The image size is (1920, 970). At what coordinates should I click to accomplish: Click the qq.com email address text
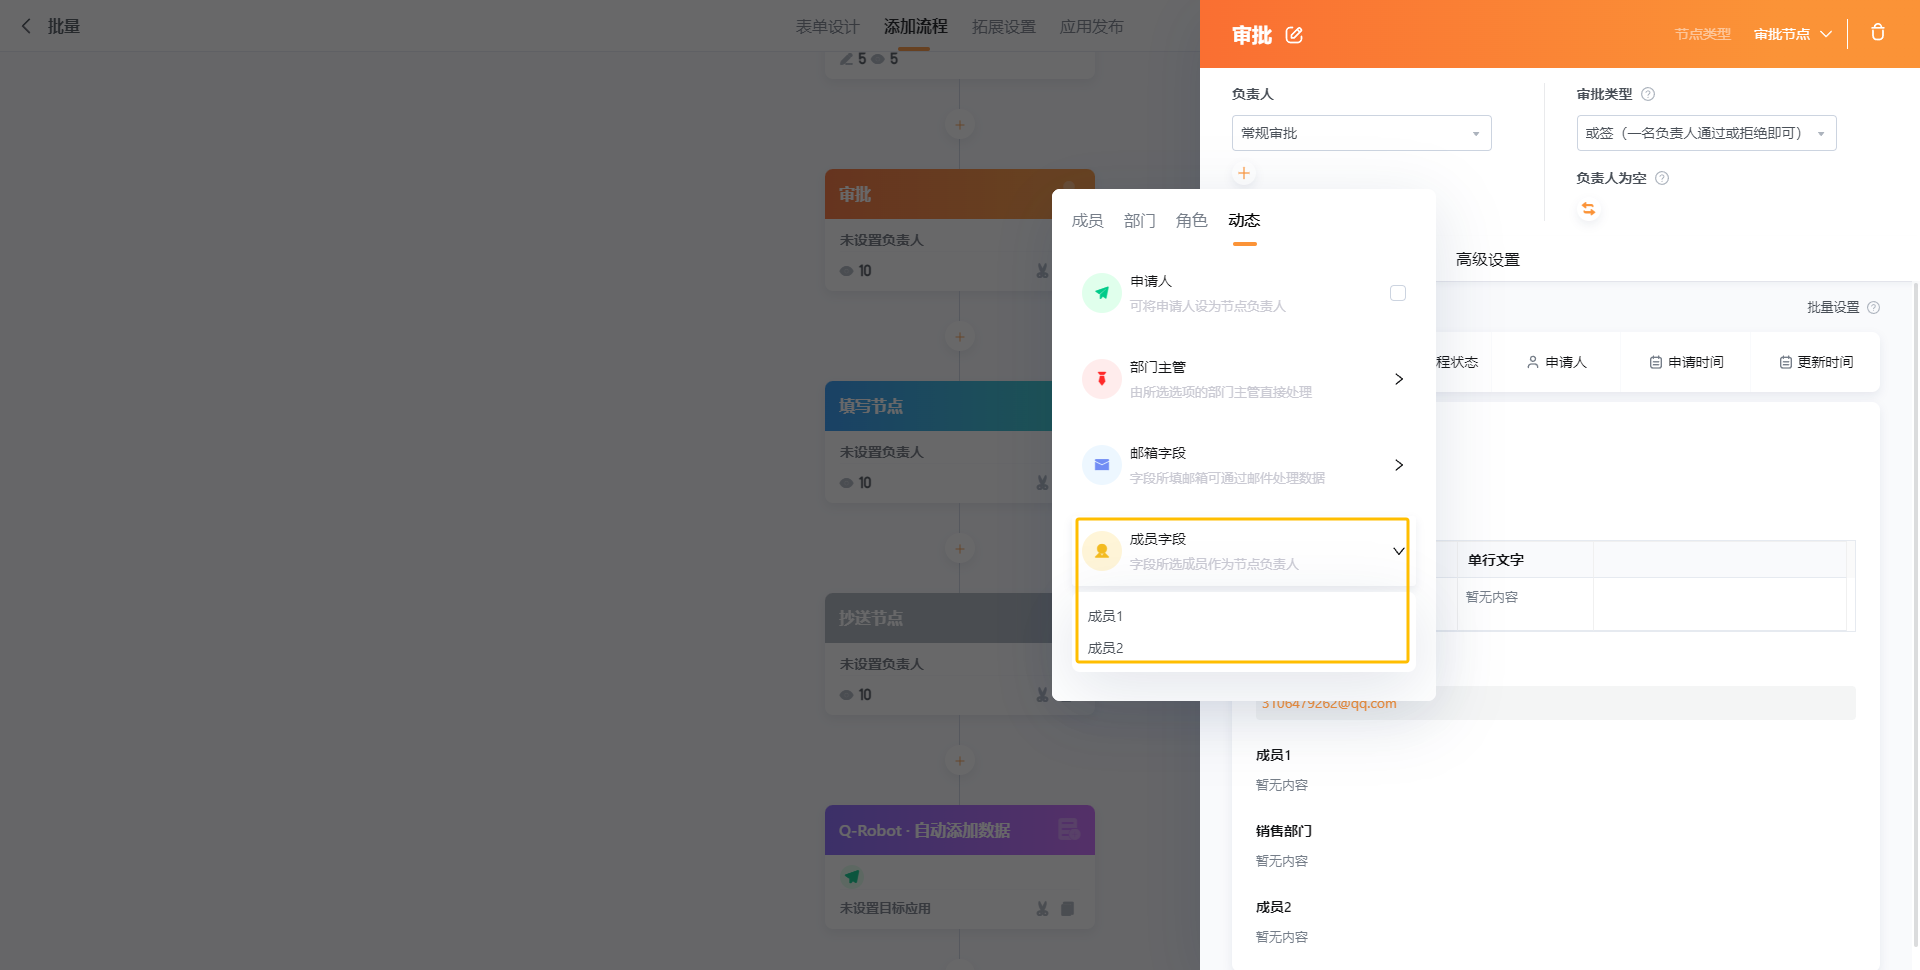(x=1329, y=704)
